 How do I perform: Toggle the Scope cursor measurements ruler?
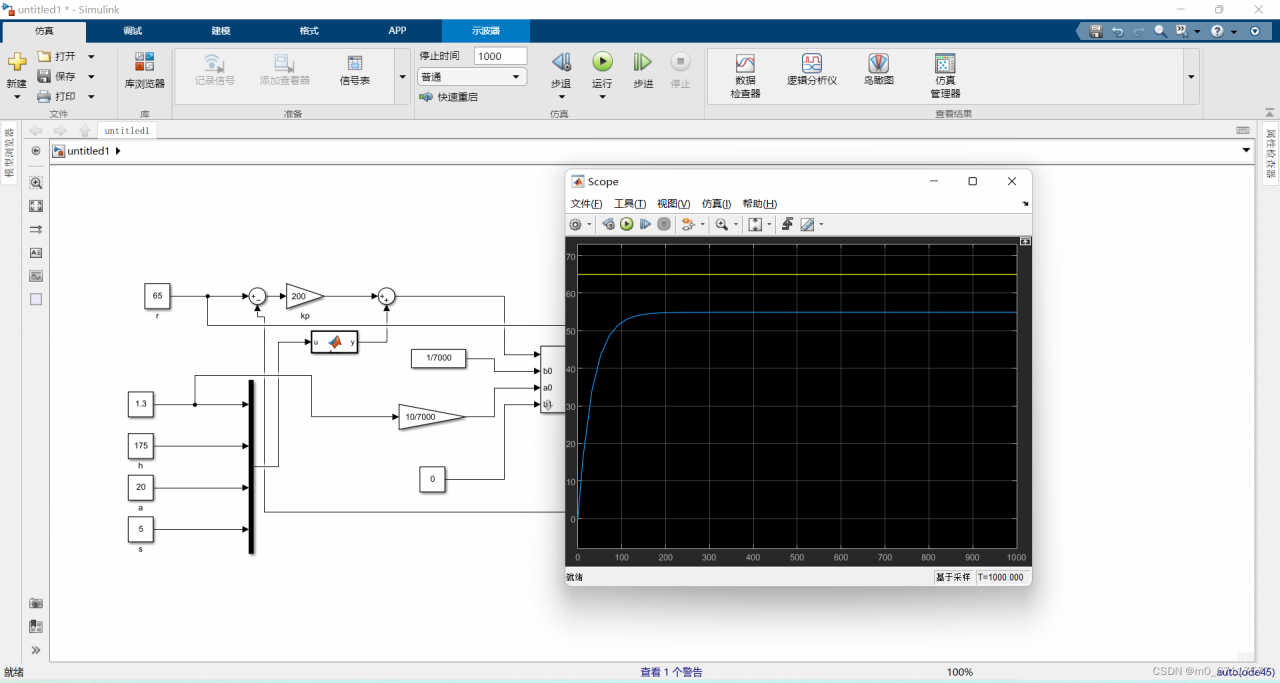pyautogui.click(x=807, y=225)
